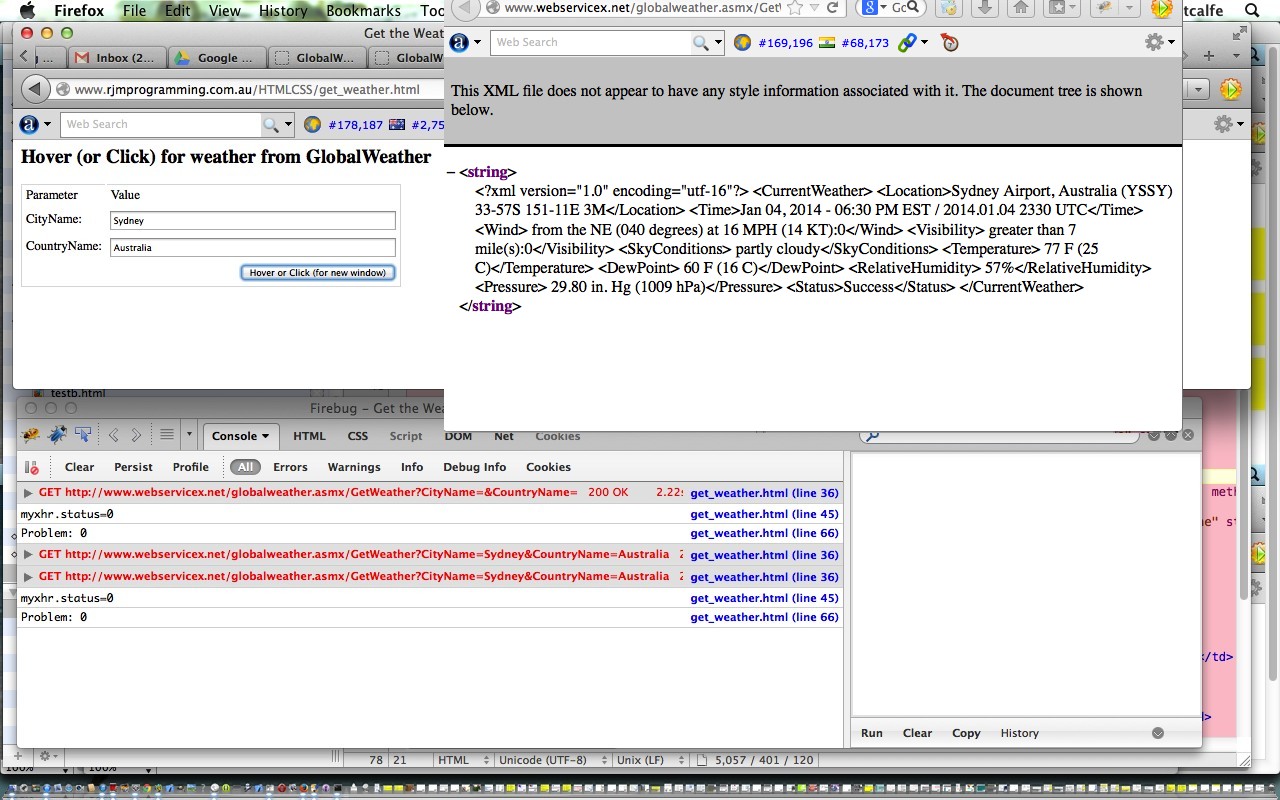Image resolution: width=1280 pixels, height=800 pixels.
Task: Click the Bookmarks menu icon in popup navbar
Action: coord(1060,8)
